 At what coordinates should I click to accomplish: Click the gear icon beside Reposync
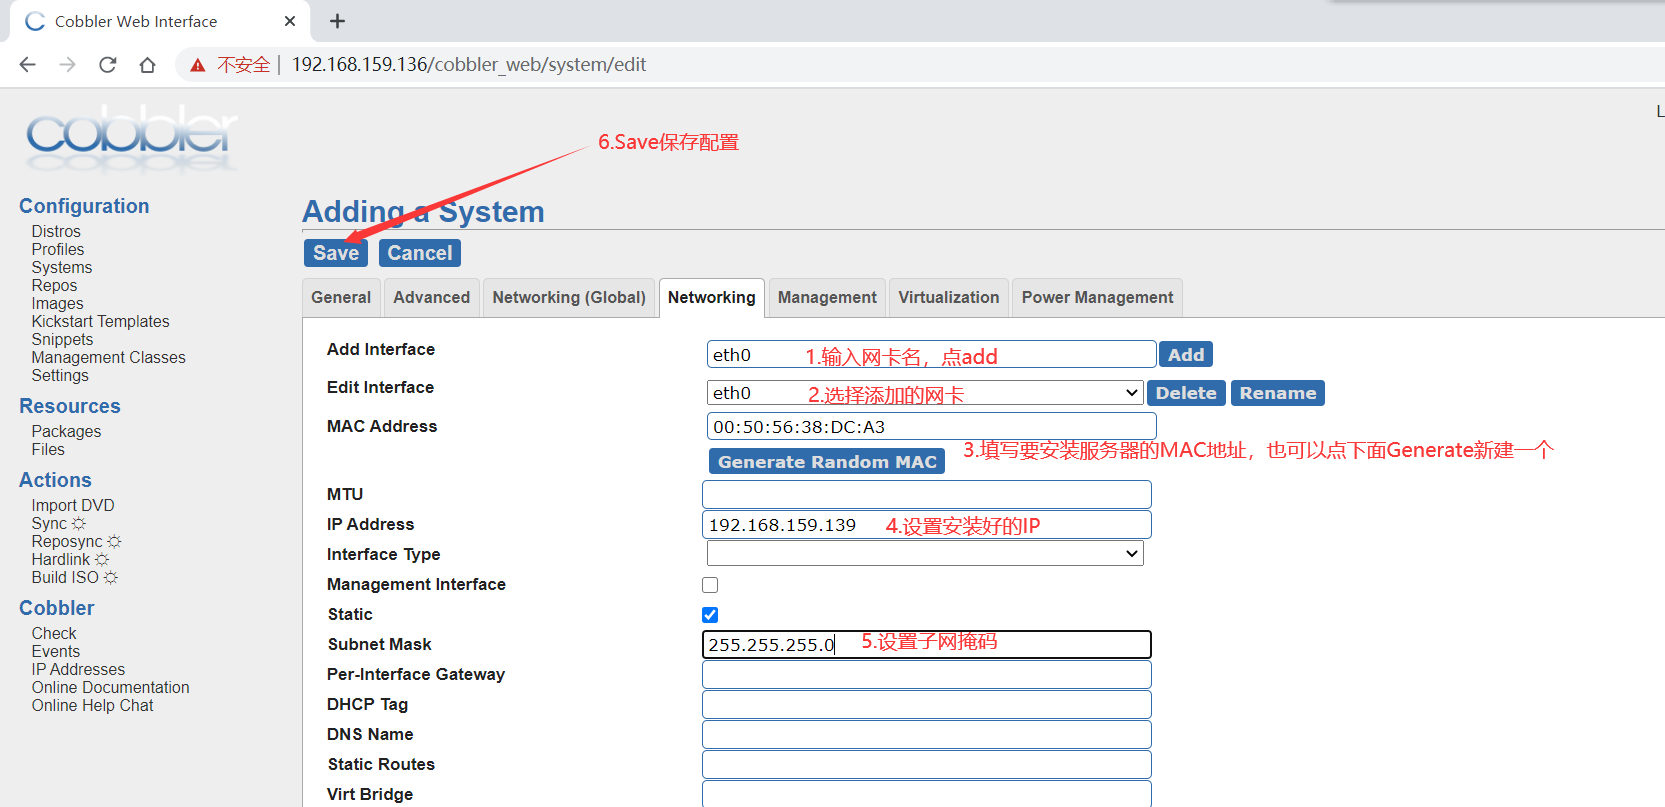[x=114, y=542]
